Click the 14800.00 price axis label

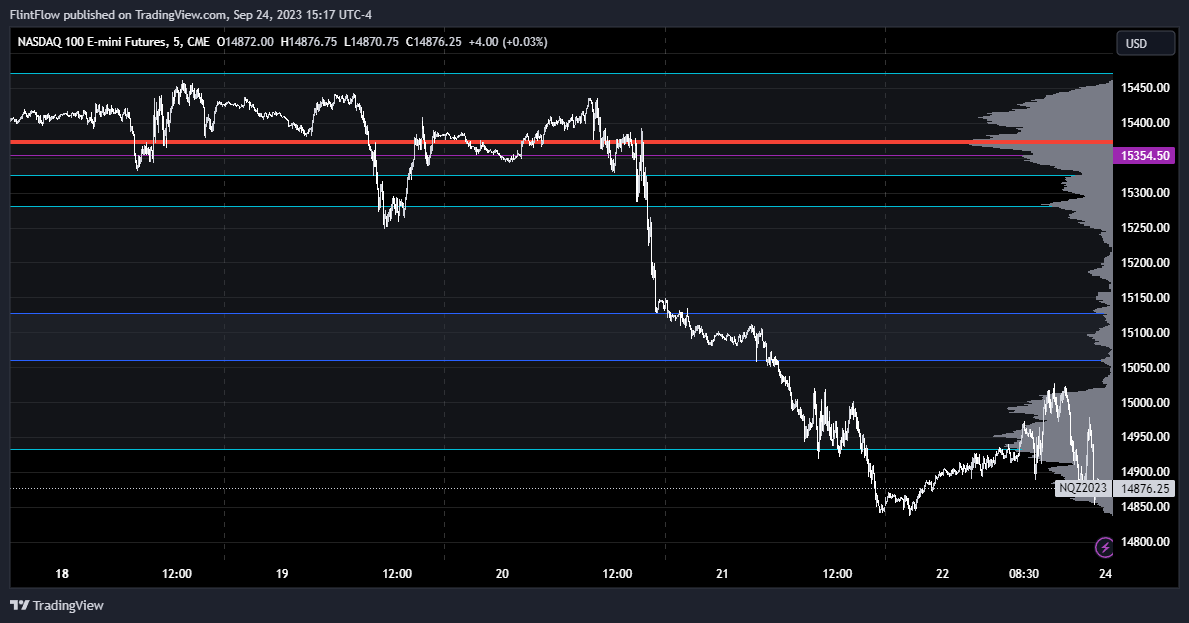1145,541
